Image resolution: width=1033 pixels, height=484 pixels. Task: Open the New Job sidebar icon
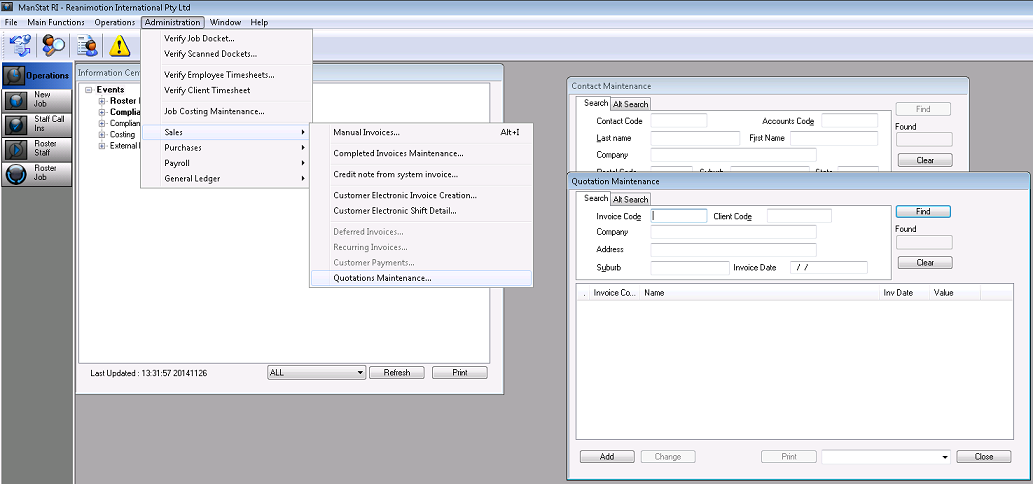click(x=17, y=100)
